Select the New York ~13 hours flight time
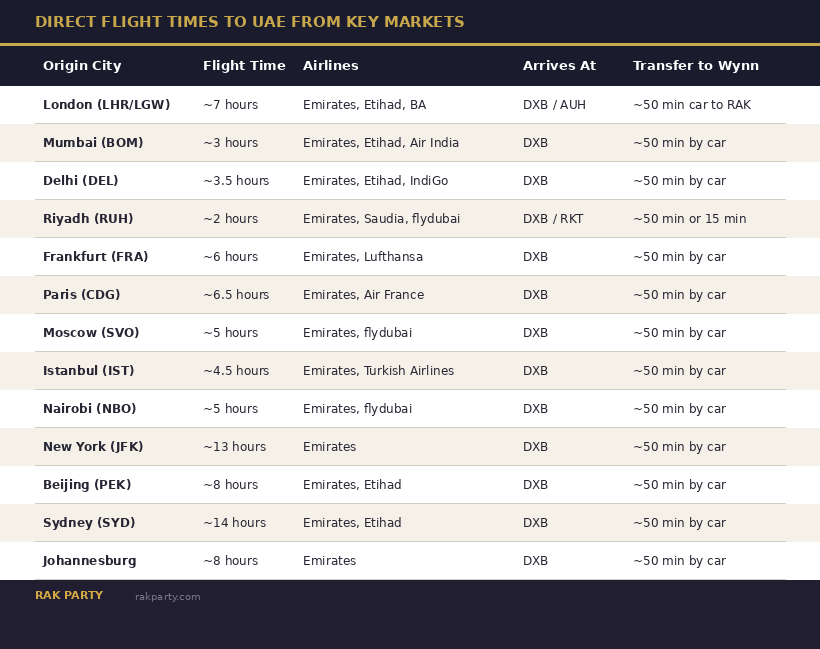Viewport: 820px width, 649px height. click(x=234, y=447)
